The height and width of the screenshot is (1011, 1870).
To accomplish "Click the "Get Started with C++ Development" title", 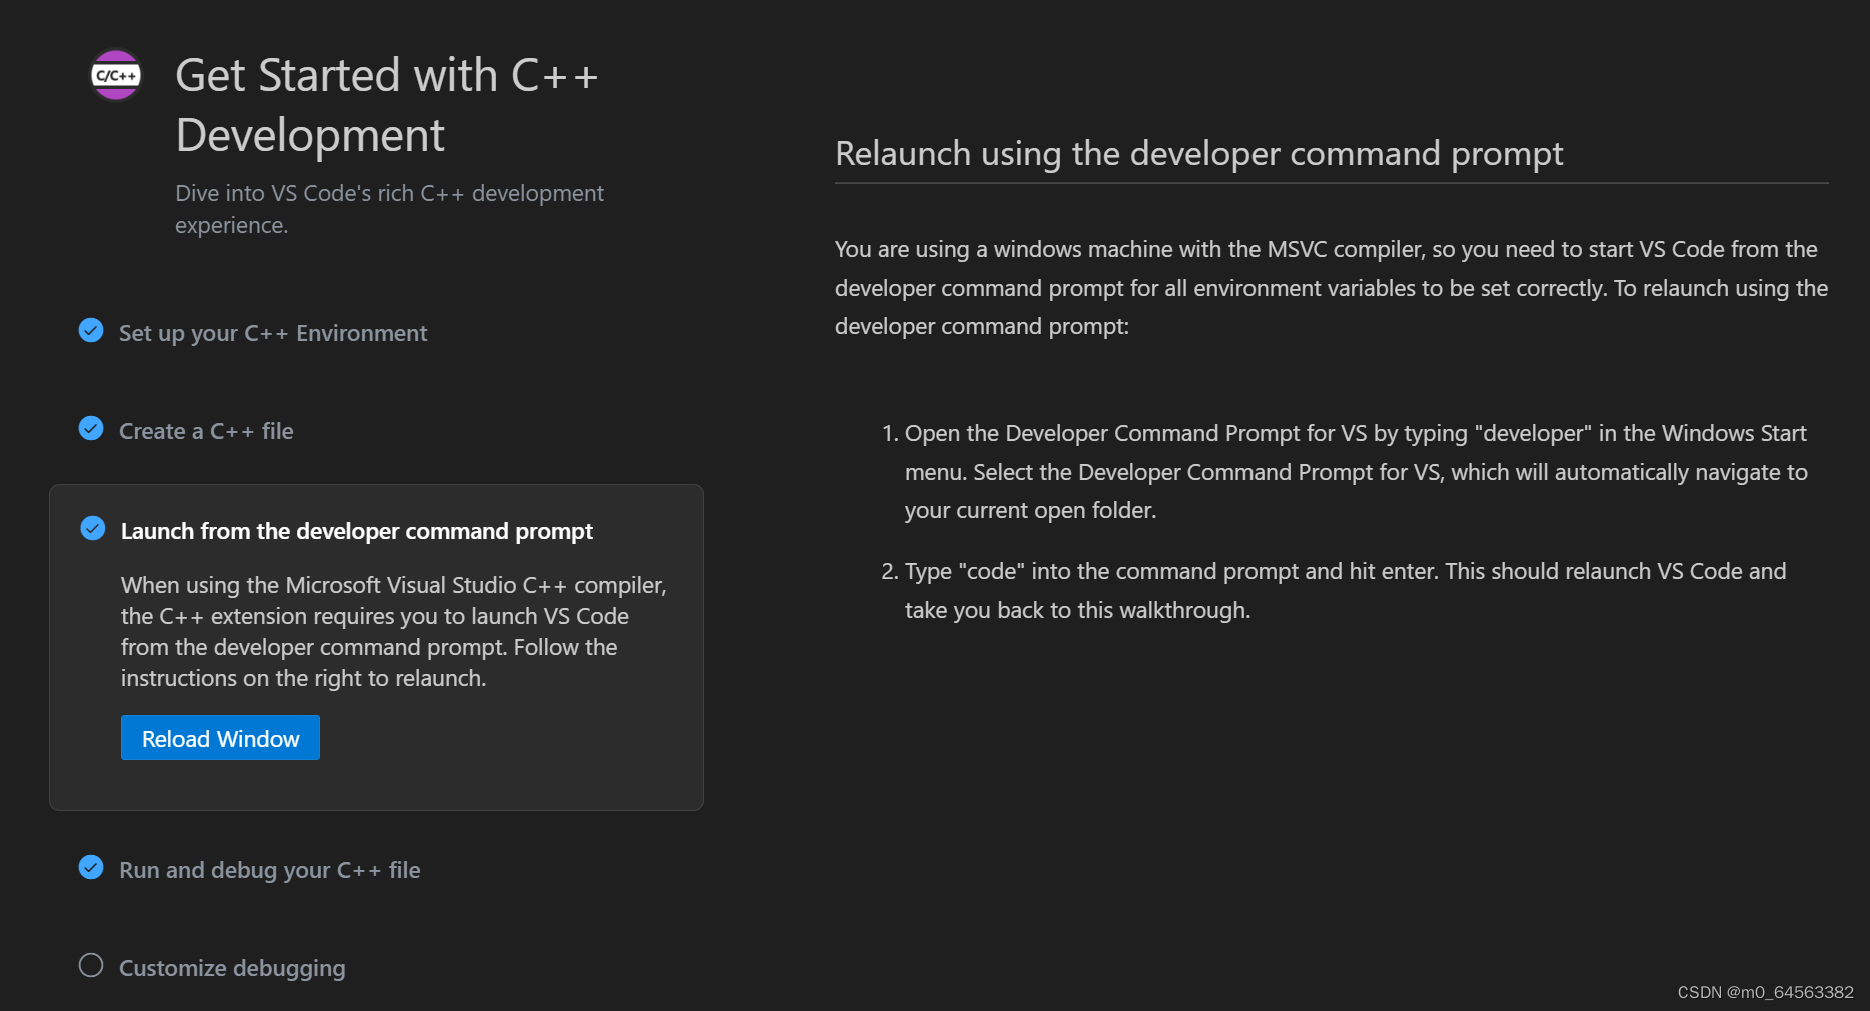I will coord(387,104).
